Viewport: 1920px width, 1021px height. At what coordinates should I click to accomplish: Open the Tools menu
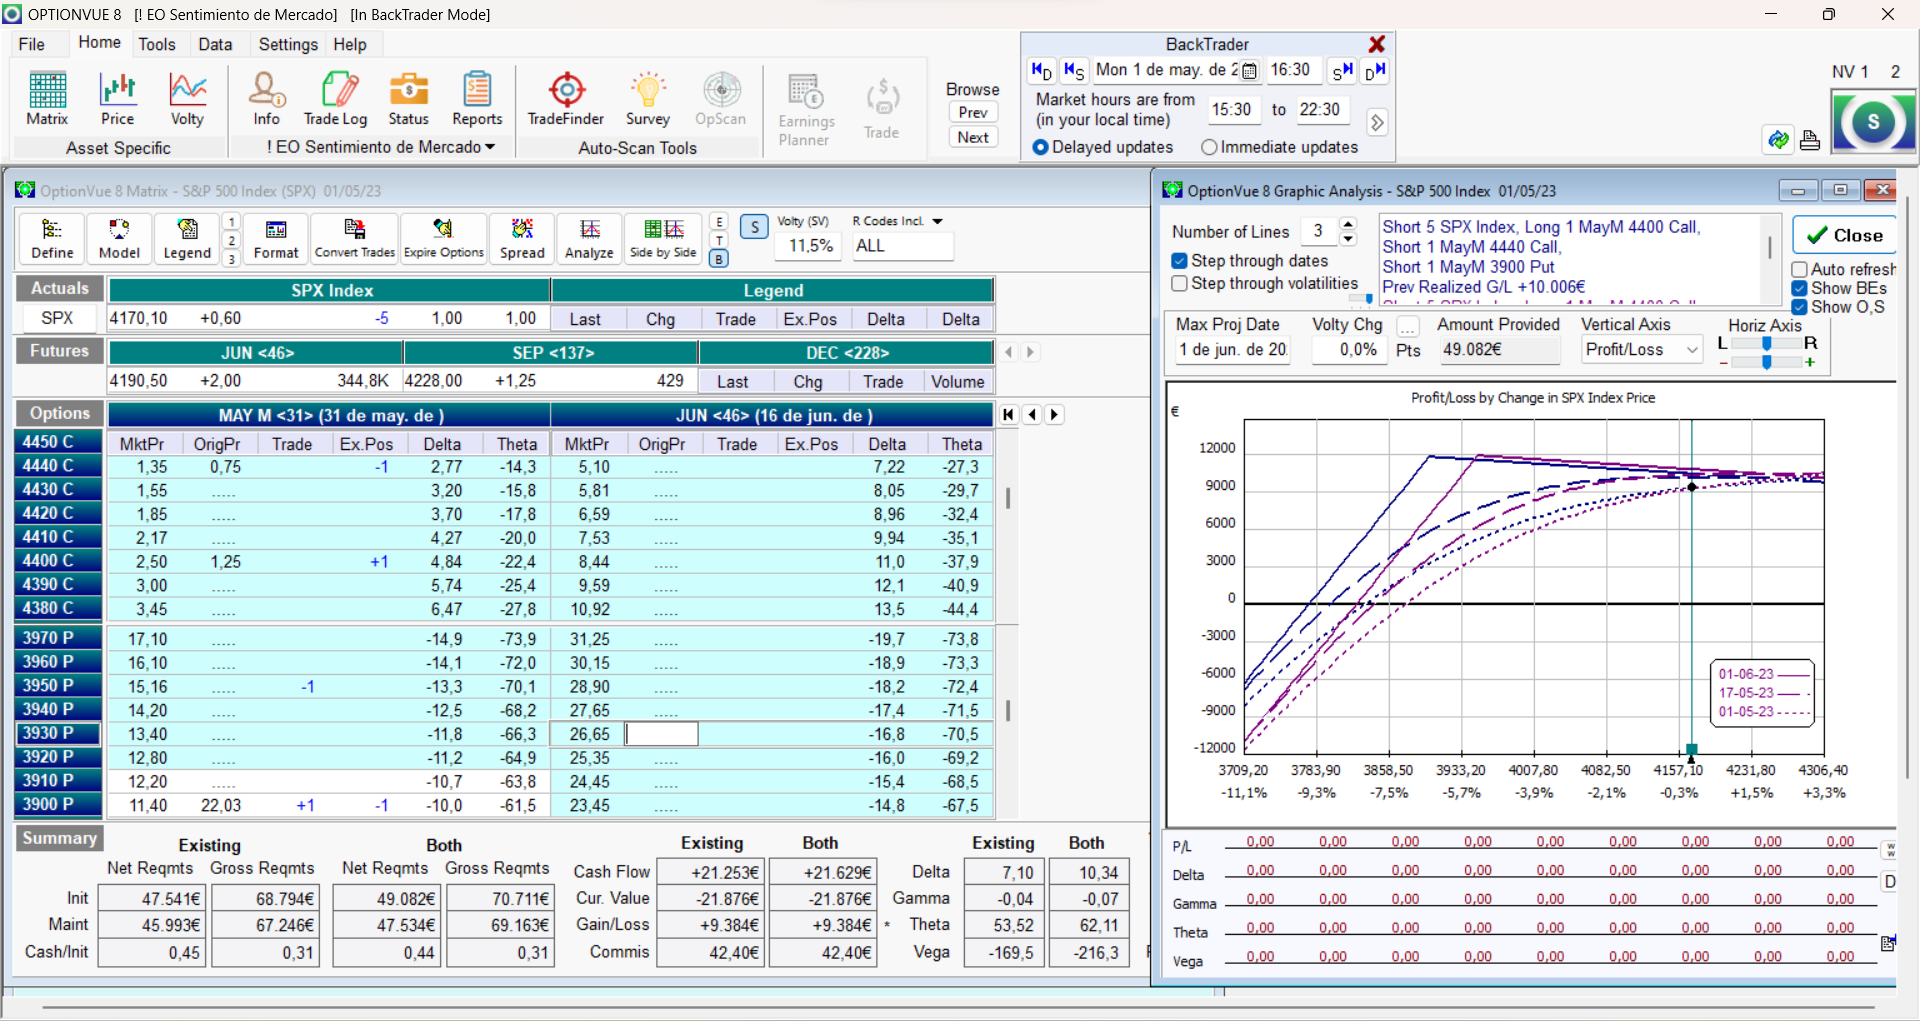(157, 44)
